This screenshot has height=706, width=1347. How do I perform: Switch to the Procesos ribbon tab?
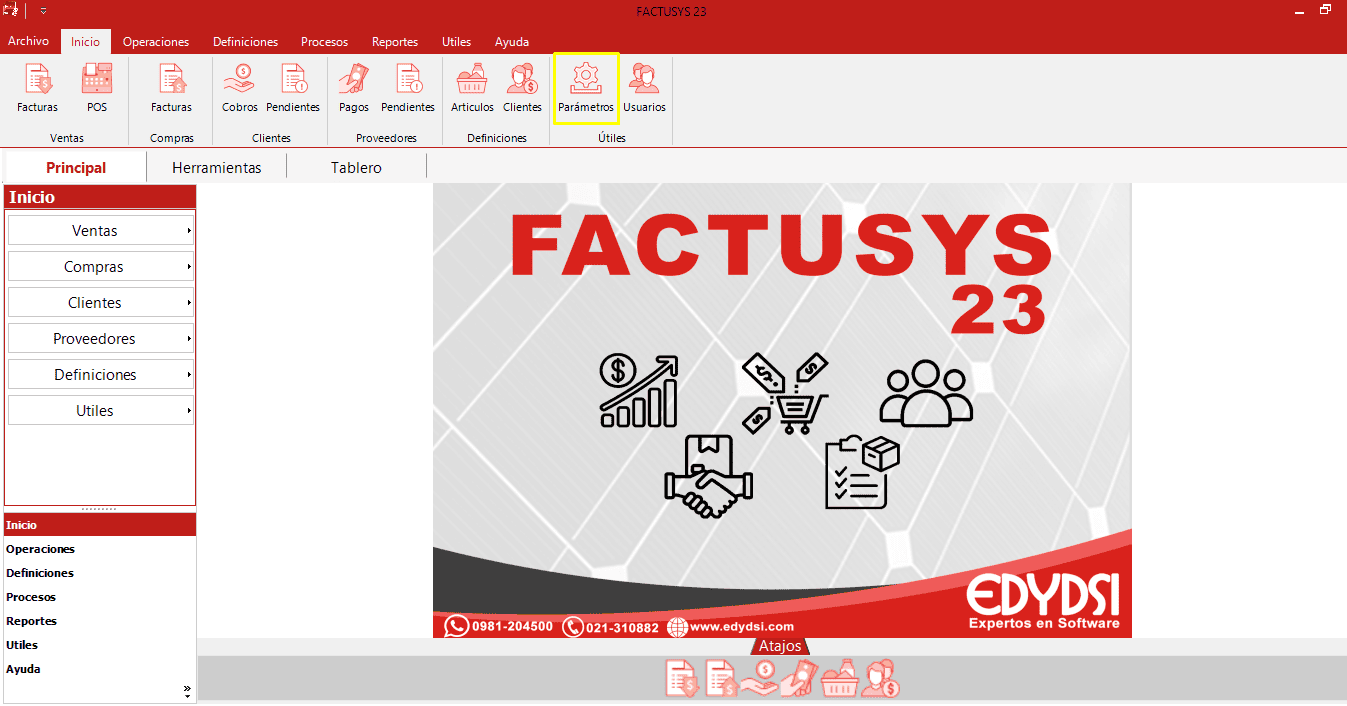tap(324, 42)
